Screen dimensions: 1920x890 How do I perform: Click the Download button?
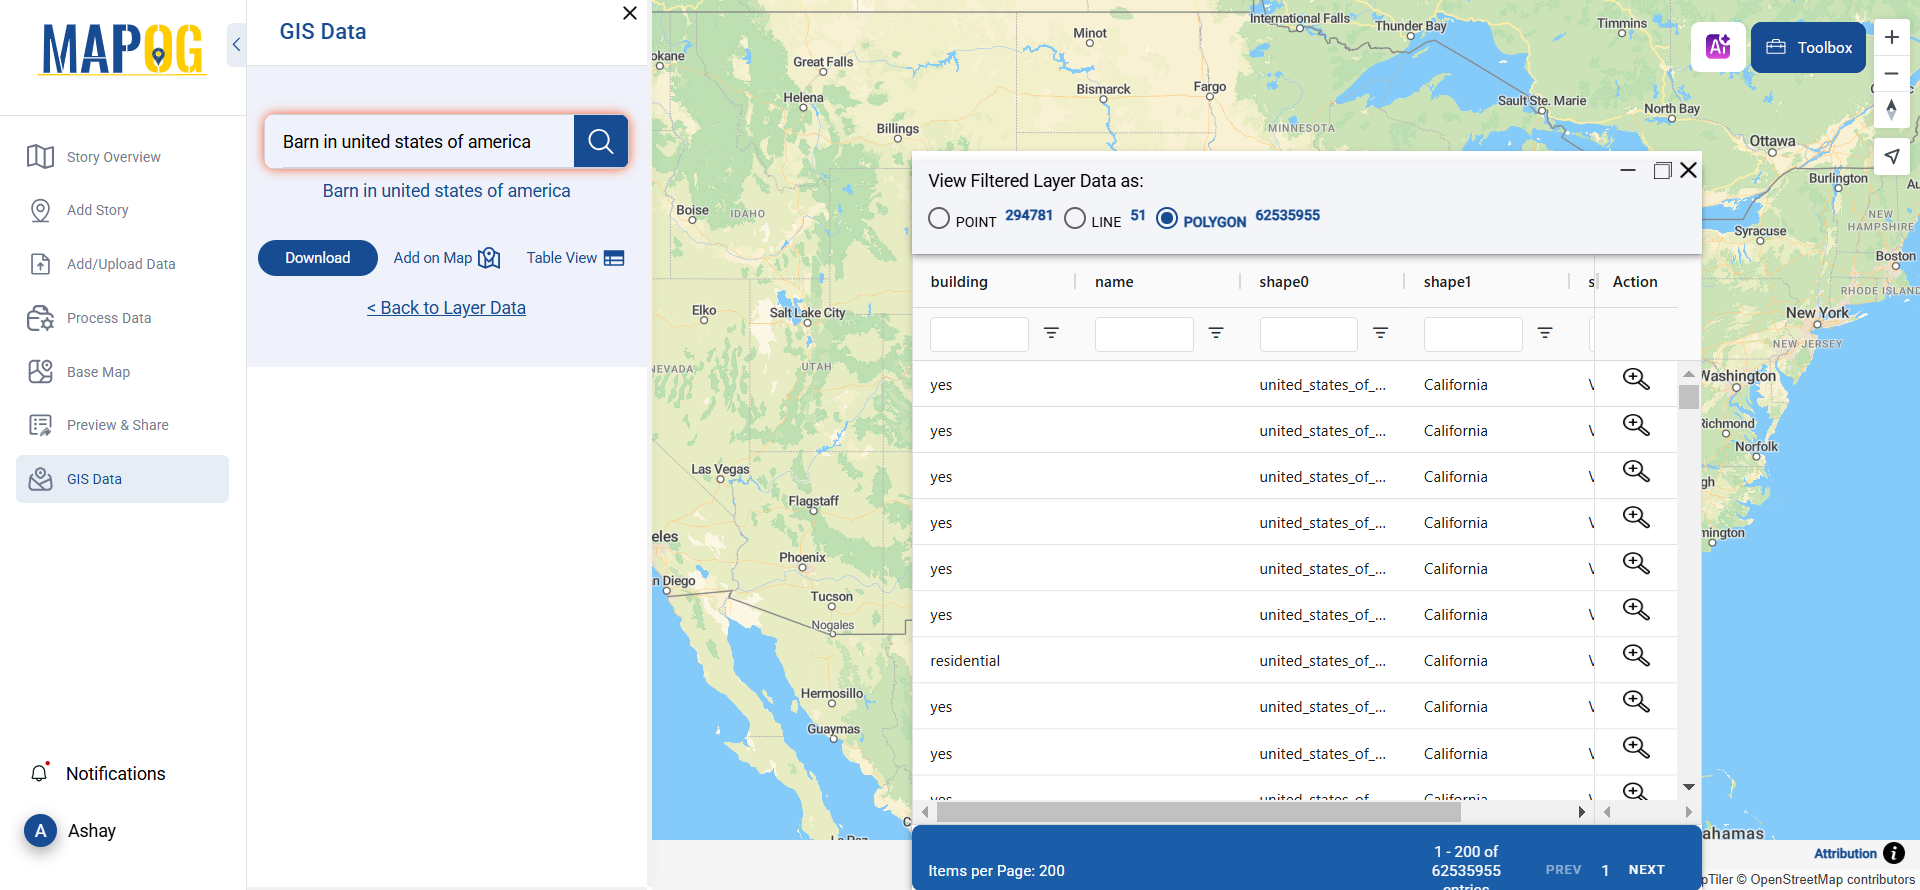318,258
